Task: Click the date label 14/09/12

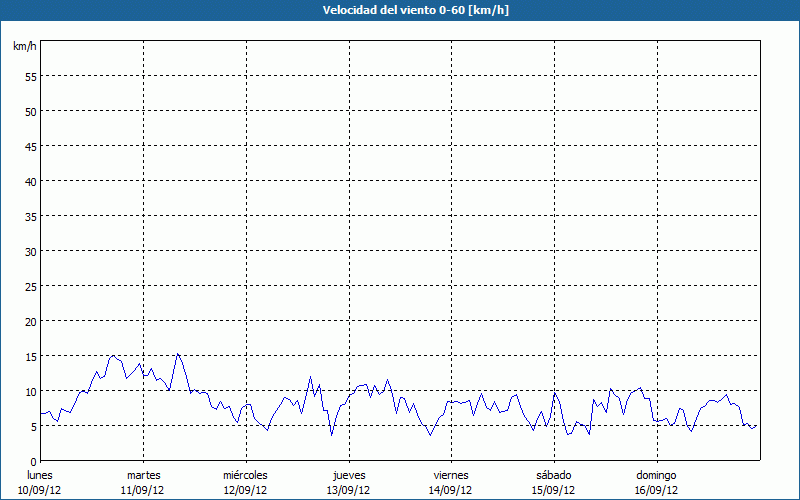Action: pos(450,490)
